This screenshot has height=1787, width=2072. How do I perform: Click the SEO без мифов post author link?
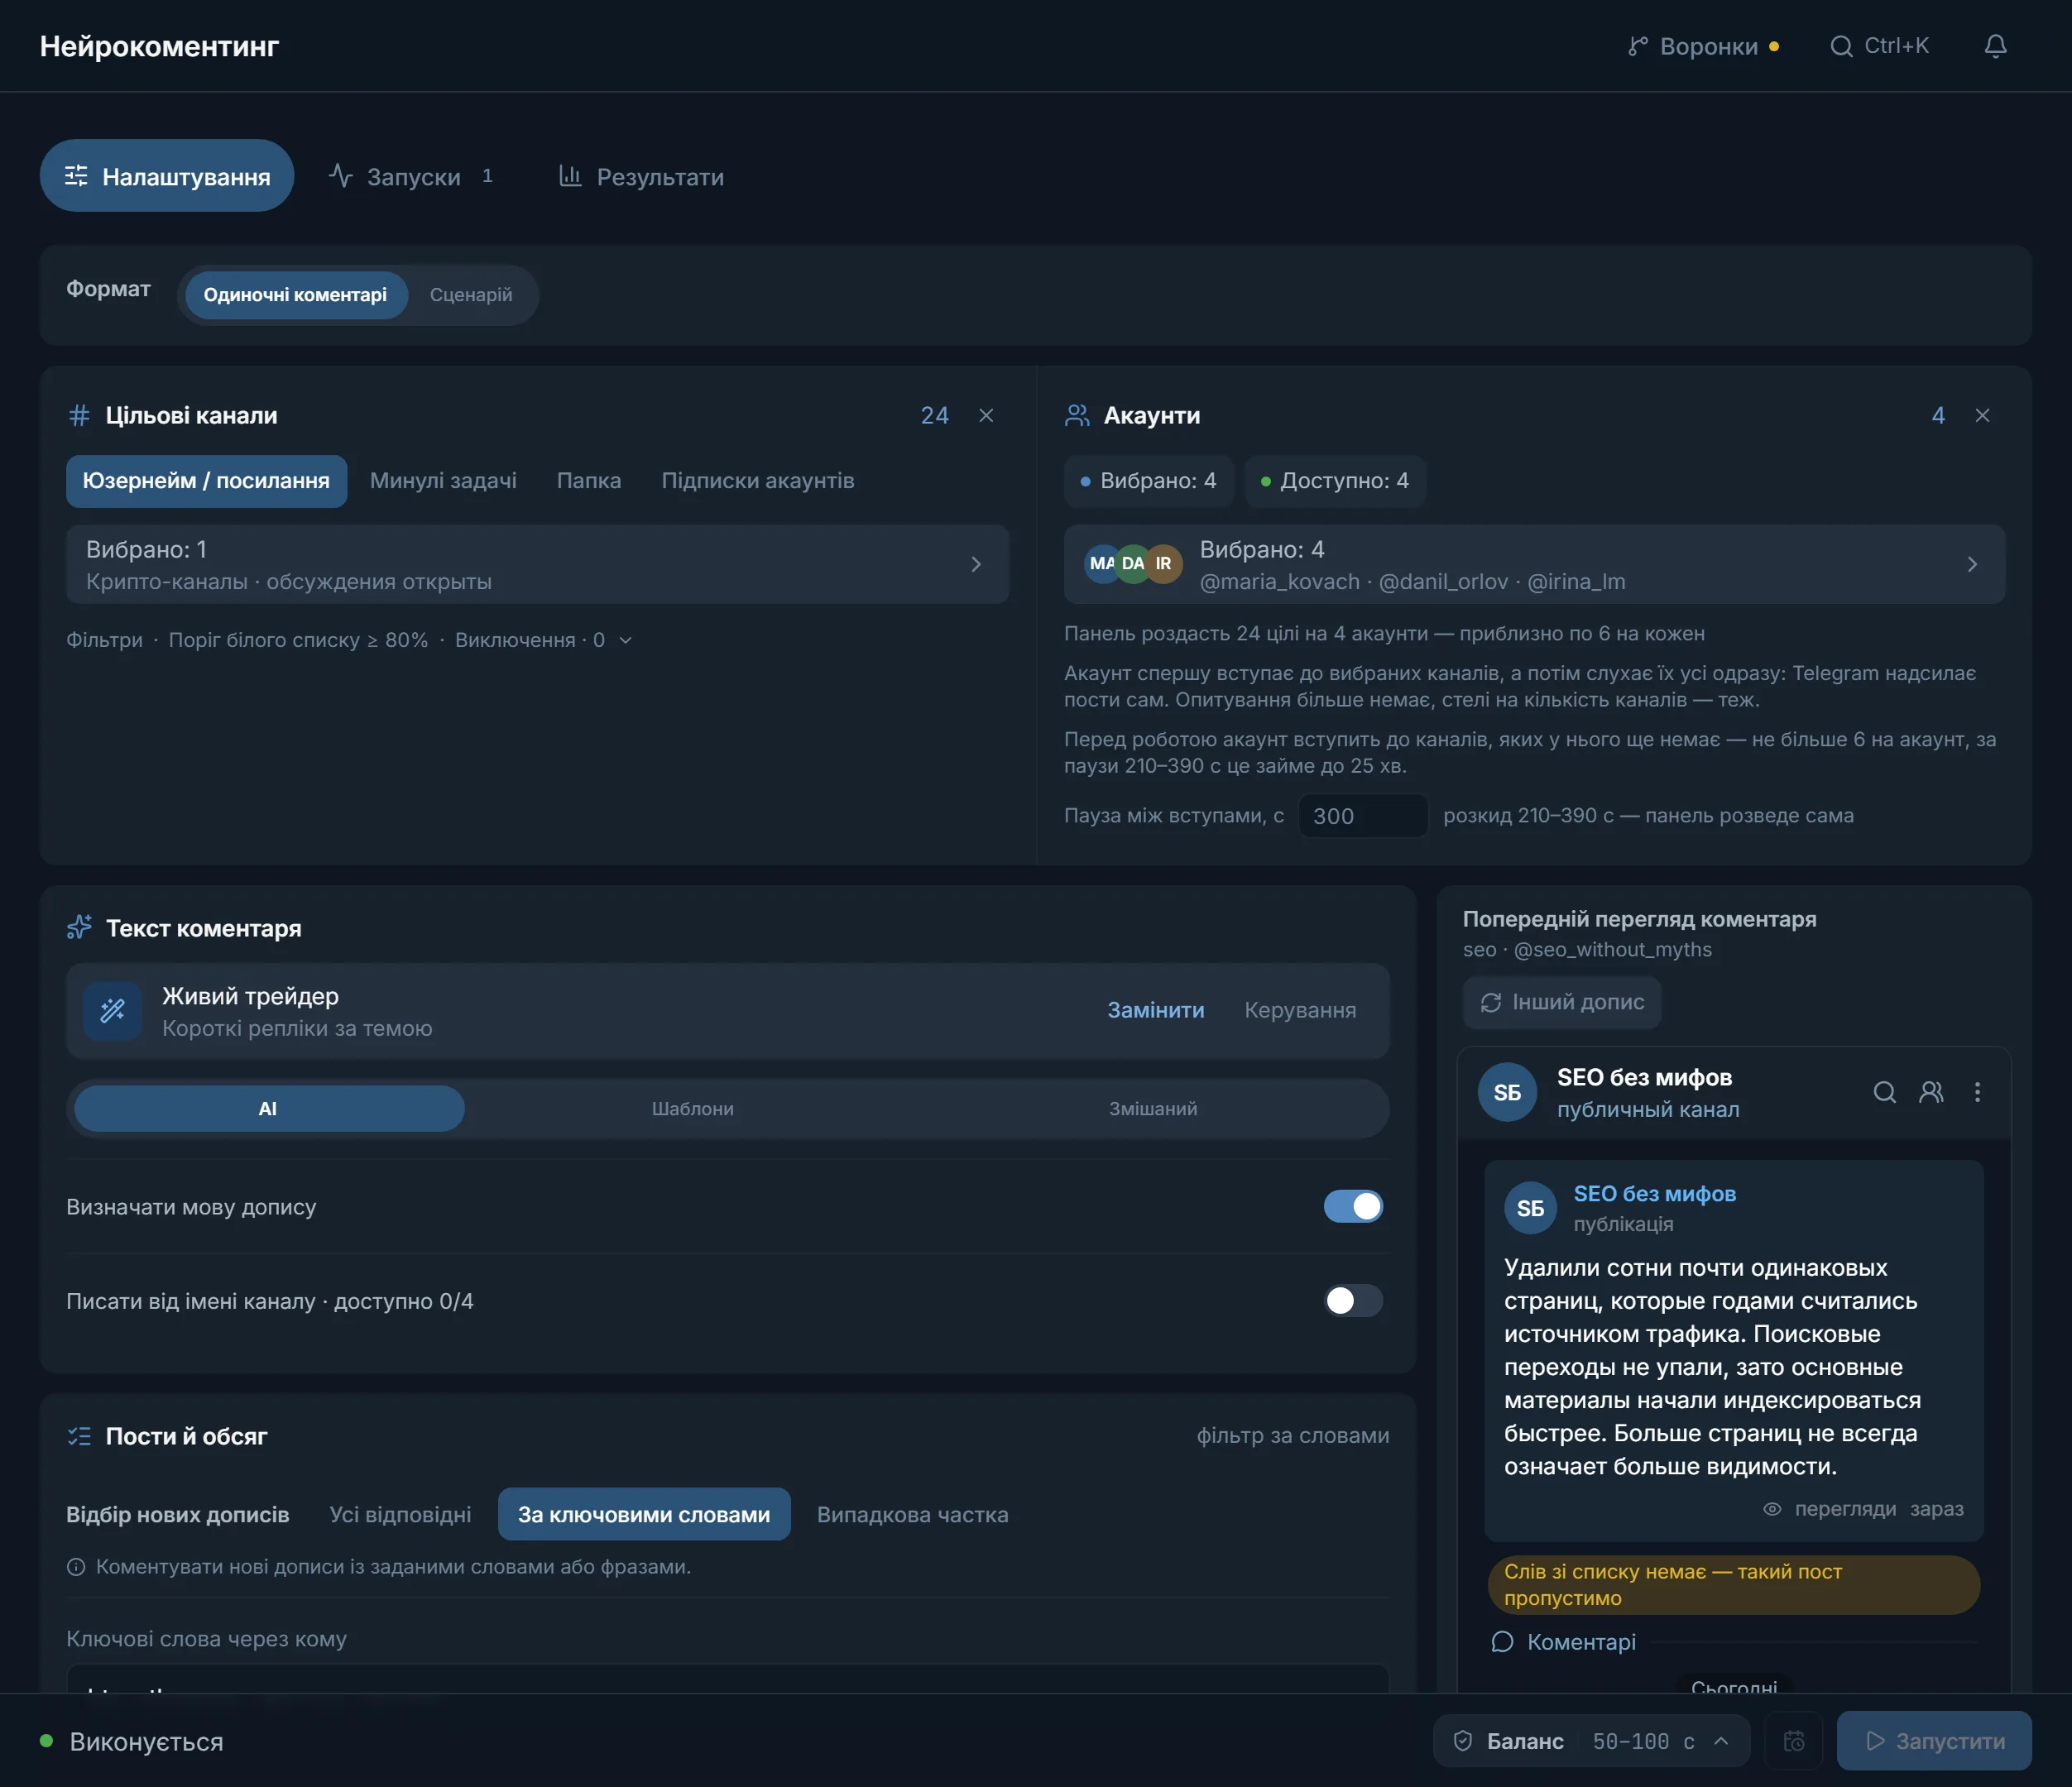1654,1194
